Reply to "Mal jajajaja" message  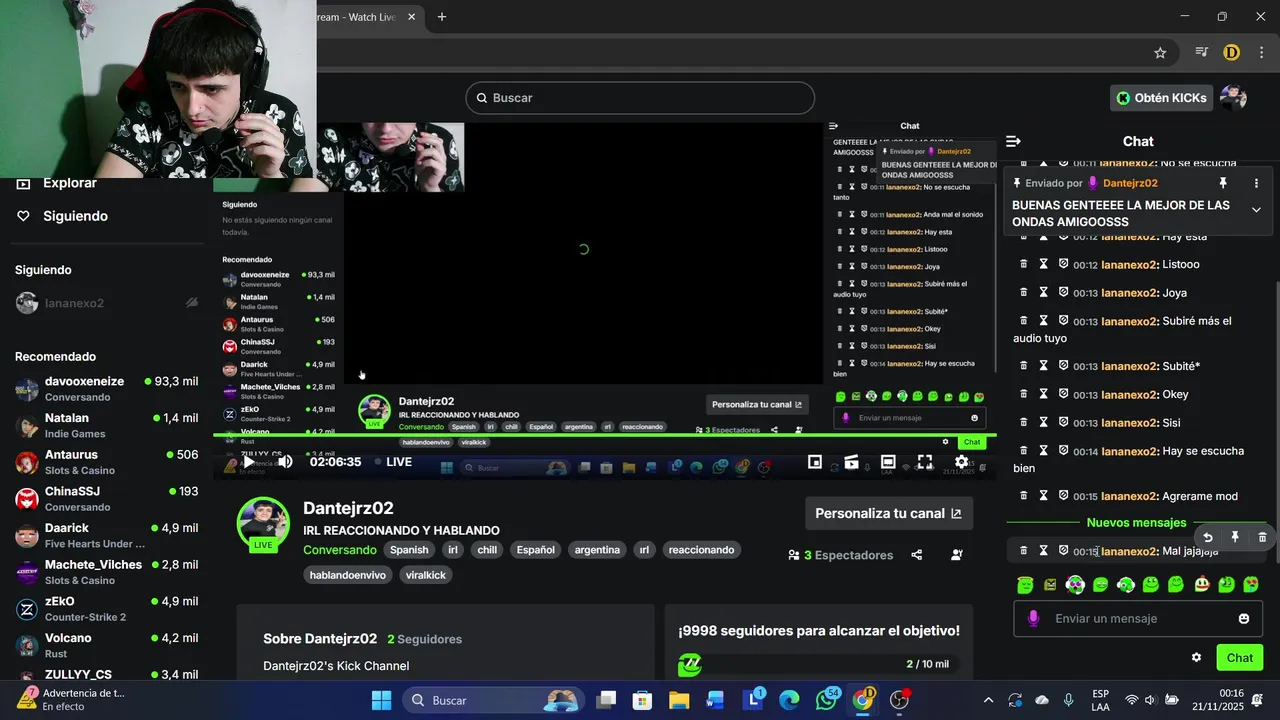tap(1208, 537)
